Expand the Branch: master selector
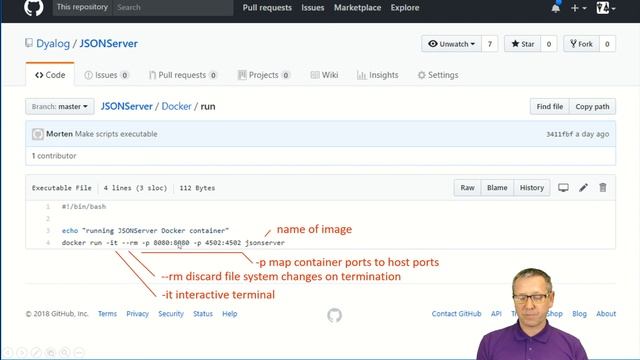640x360 pixels. pos(60,107)
